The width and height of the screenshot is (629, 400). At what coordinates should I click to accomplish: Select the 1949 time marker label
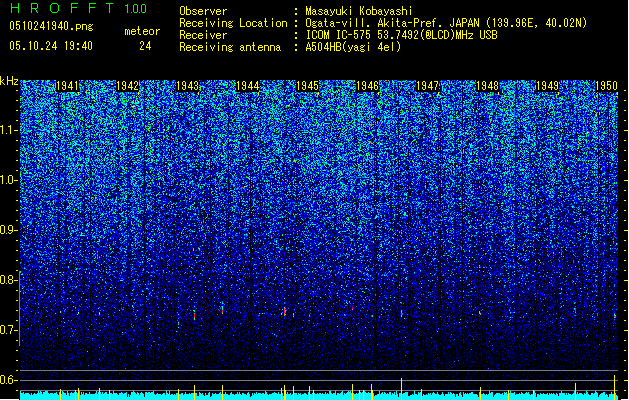click(548, 86)
